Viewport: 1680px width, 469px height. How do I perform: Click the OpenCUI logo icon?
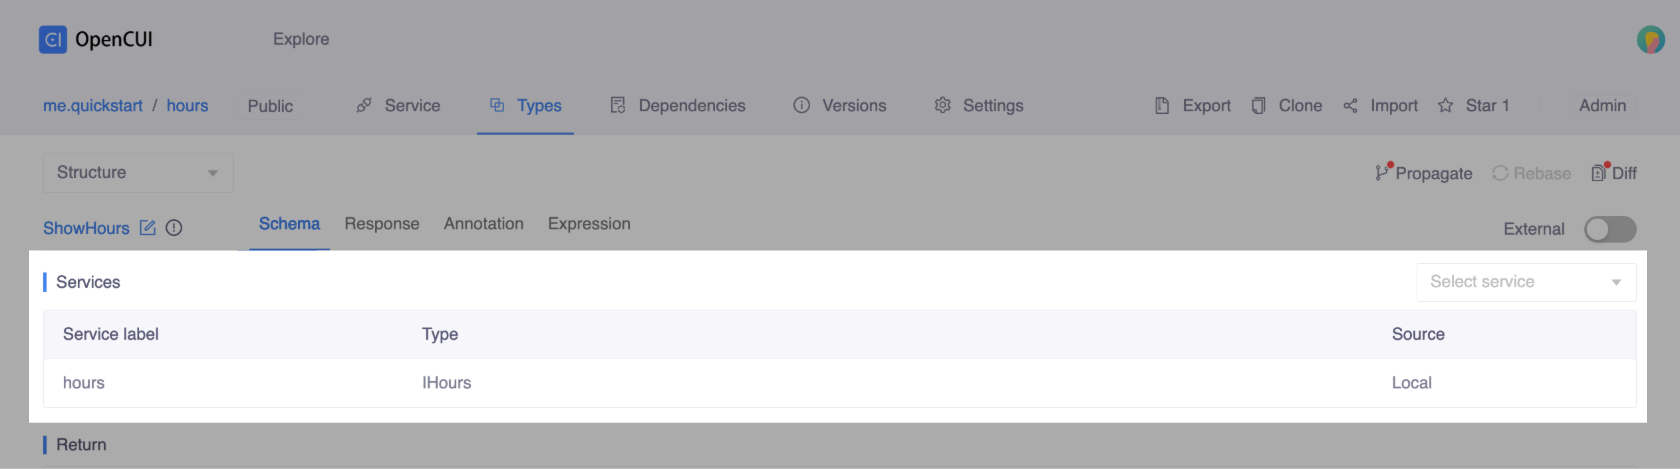[x=52, y=39]
